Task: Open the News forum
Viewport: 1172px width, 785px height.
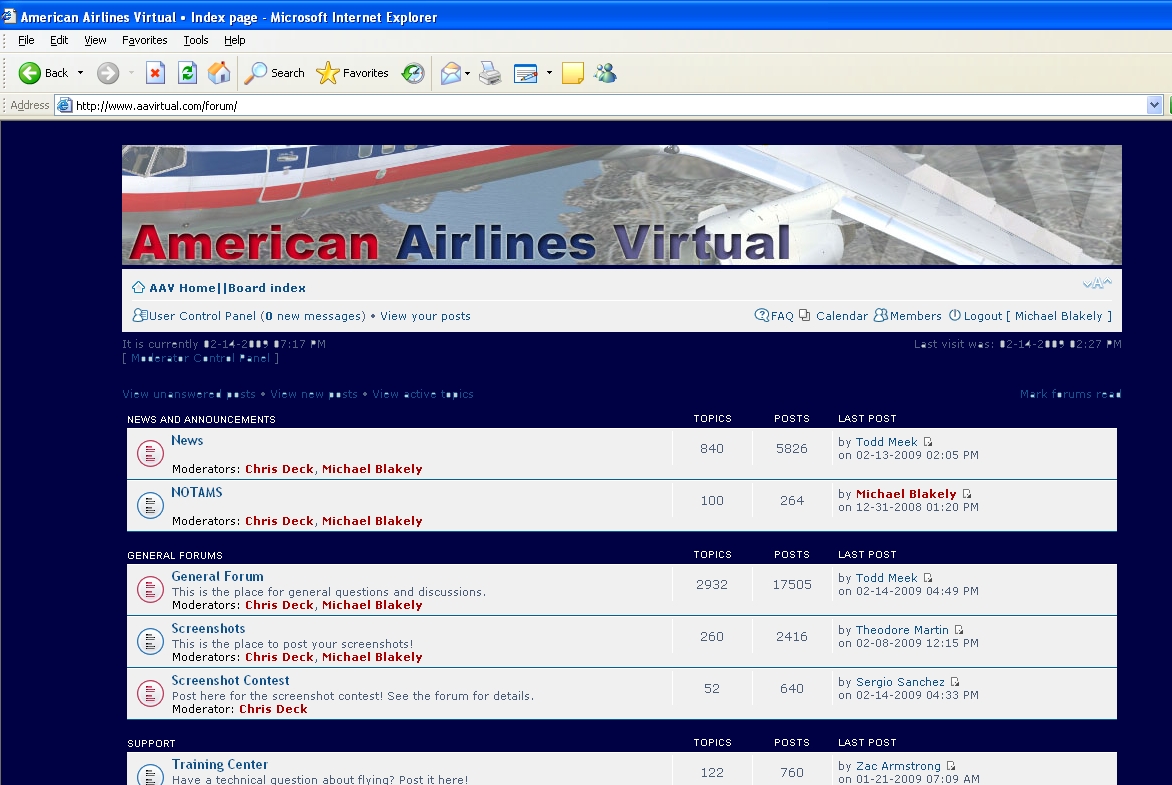Action: (x=187, y=440)
